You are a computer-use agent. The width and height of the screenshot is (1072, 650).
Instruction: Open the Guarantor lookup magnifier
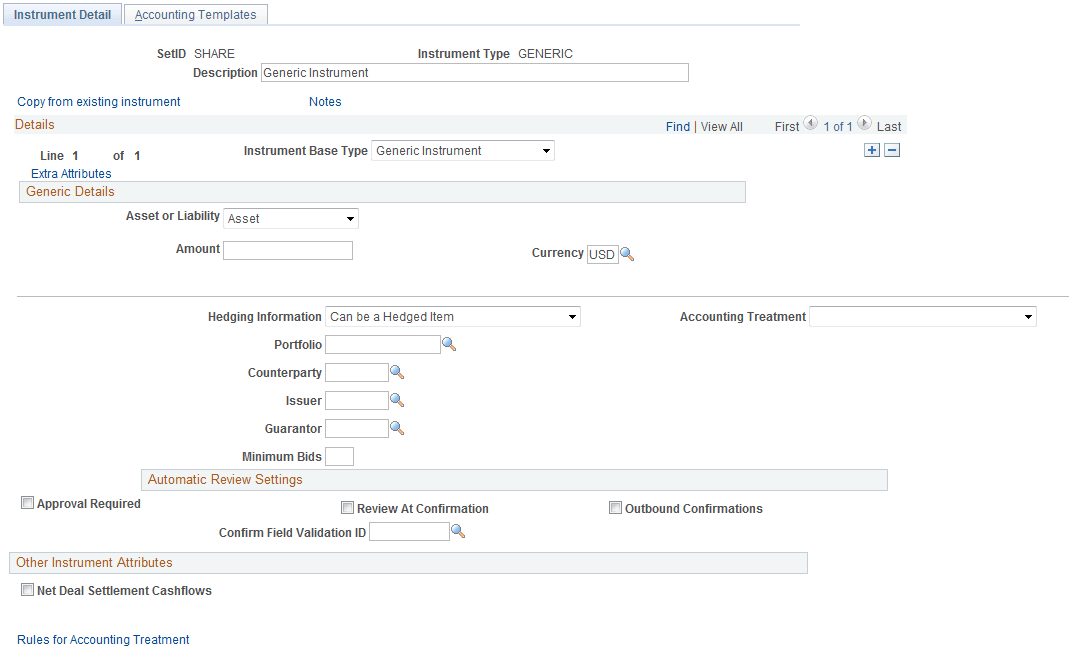pos(397,429)
